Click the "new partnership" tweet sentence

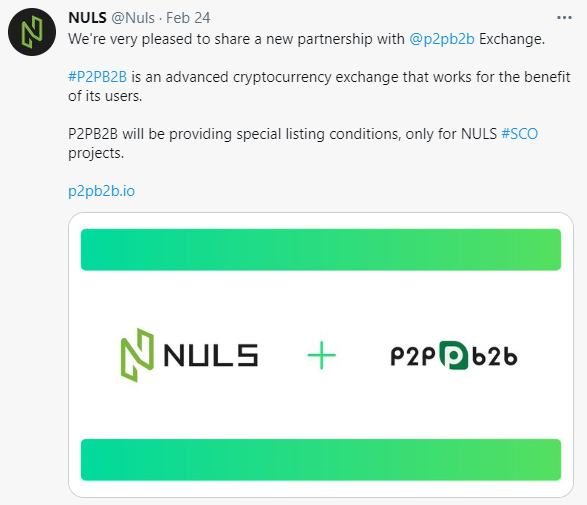tap(306, 39)
